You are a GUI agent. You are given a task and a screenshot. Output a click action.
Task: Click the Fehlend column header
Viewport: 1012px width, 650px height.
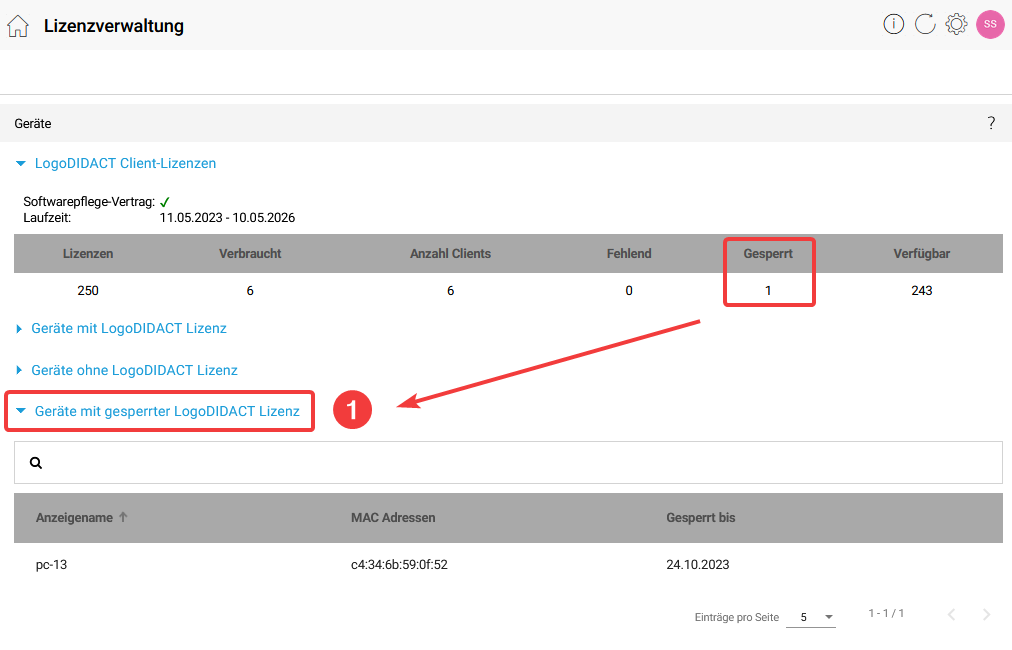[x=629, y=254]
